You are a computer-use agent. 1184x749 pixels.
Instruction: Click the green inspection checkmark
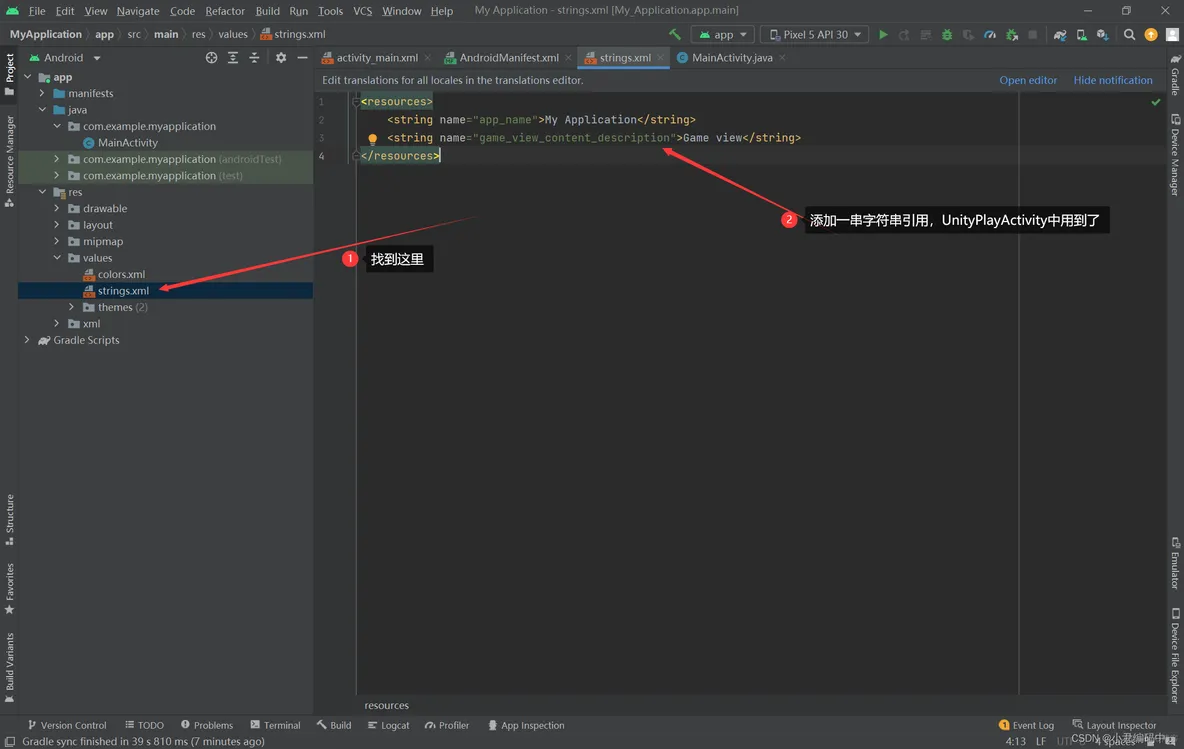click(x=1155, y=102)
